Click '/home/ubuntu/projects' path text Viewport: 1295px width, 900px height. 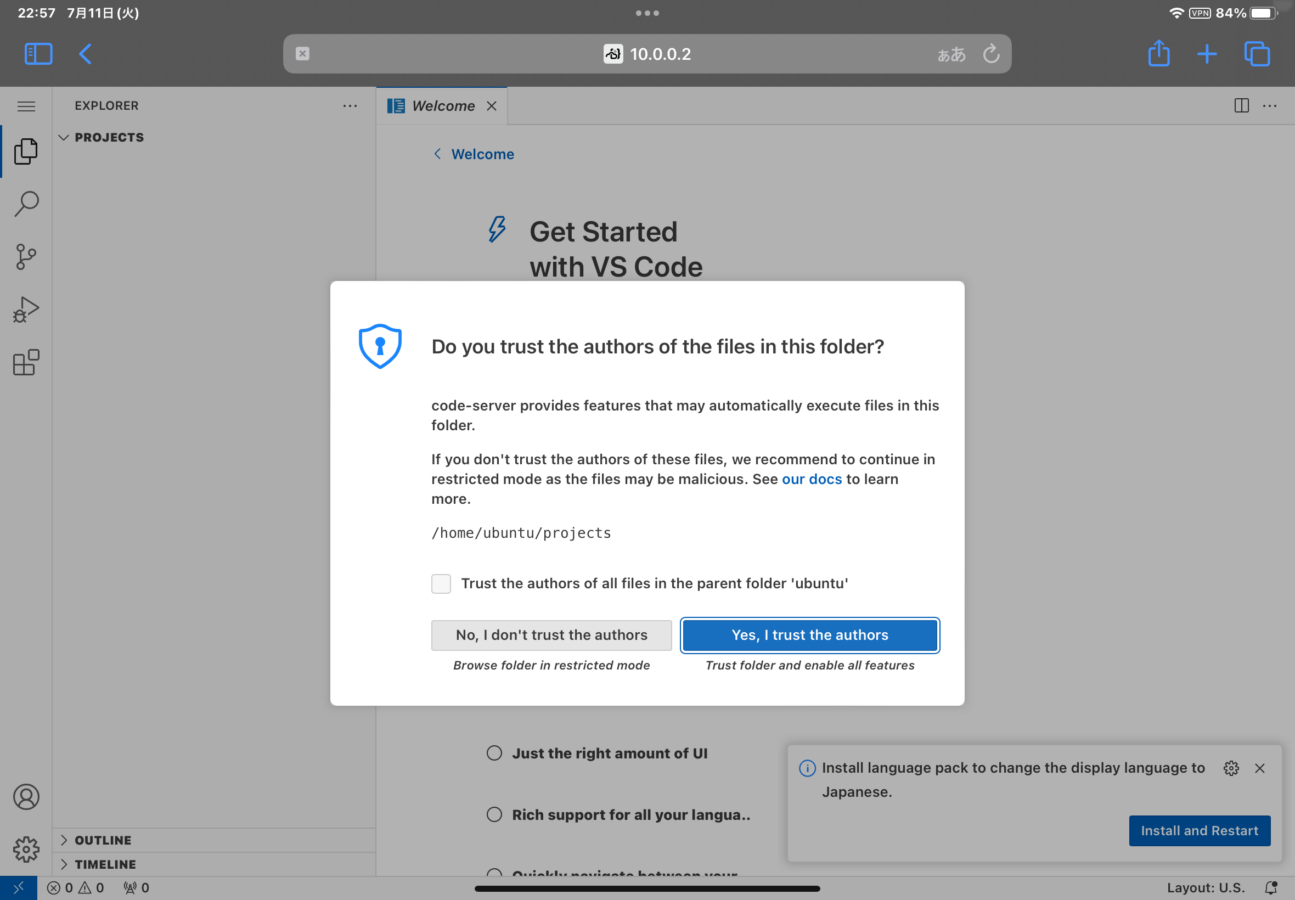[x=521, y=533]
